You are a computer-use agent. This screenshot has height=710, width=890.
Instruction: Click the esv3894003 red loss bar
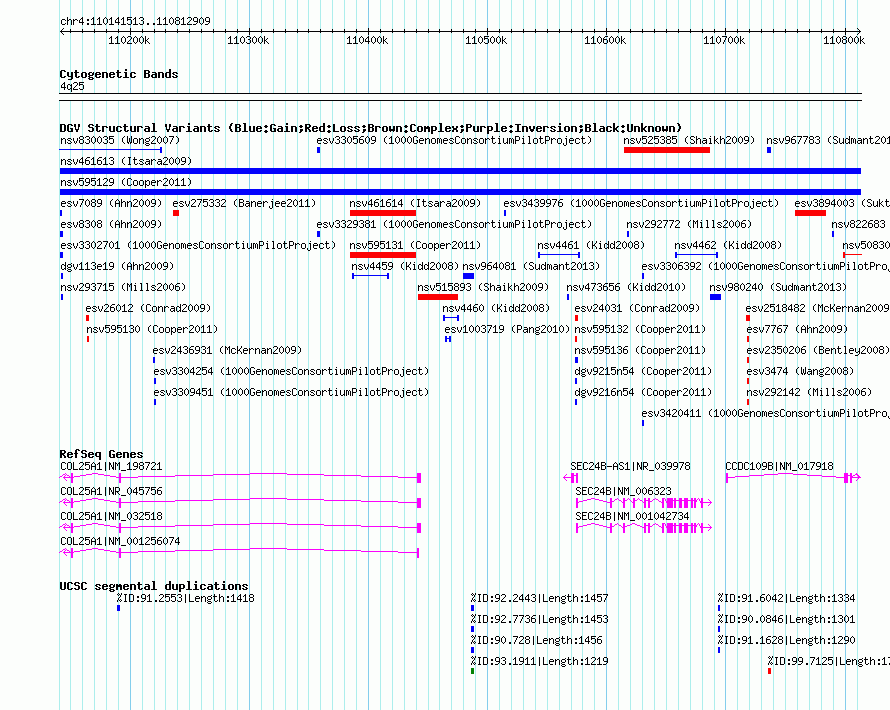810,213
